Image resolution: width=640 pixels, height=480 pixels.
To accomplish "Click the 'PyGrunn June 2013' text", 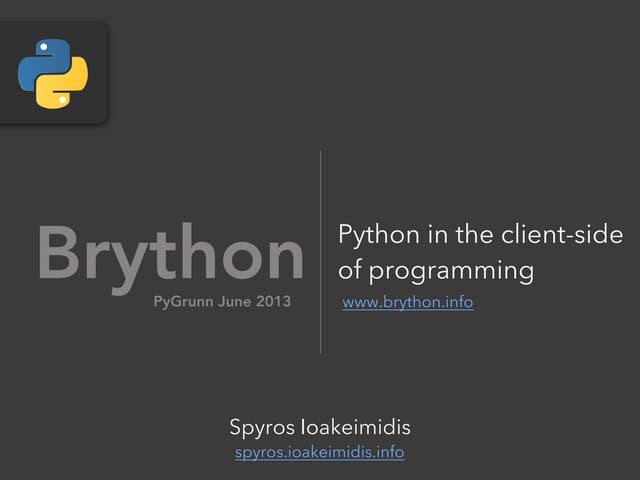I will pyautogui.click(x=222, y=302).
